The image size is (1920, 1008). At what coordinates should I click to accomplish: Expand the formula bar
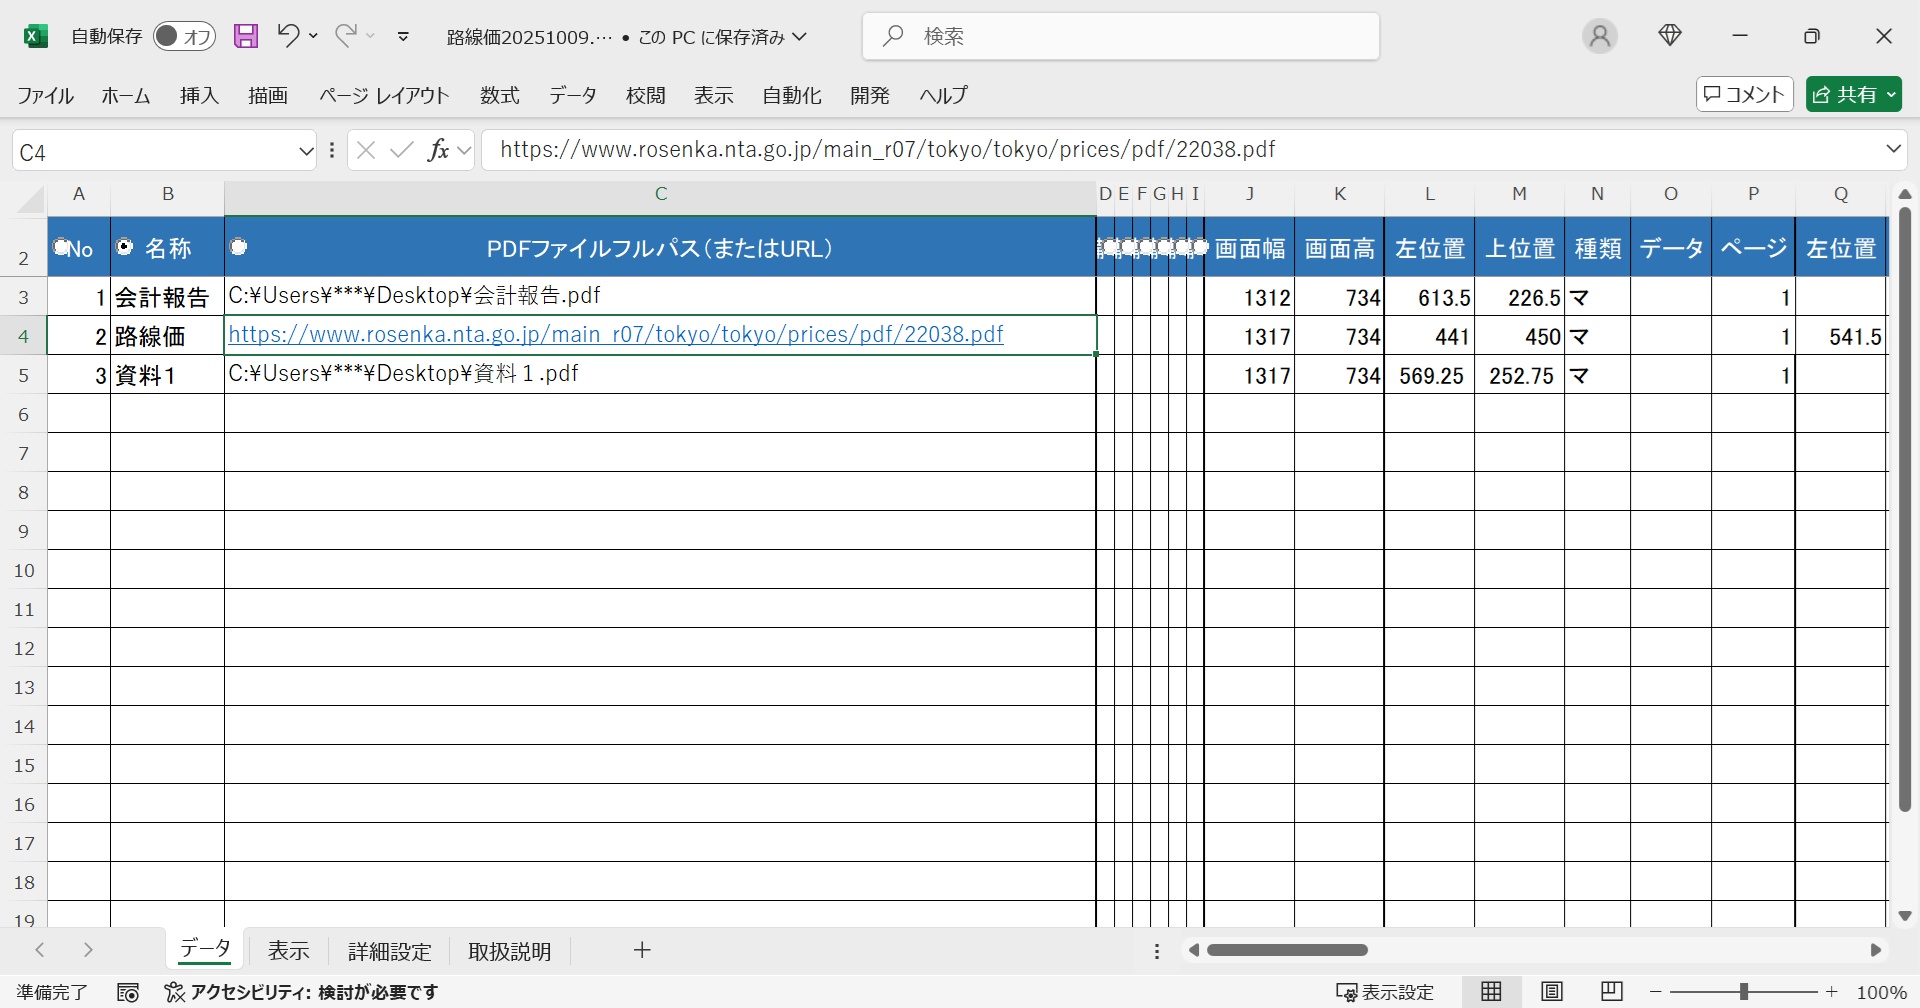pyautogui.click(x=1893, y=150)
